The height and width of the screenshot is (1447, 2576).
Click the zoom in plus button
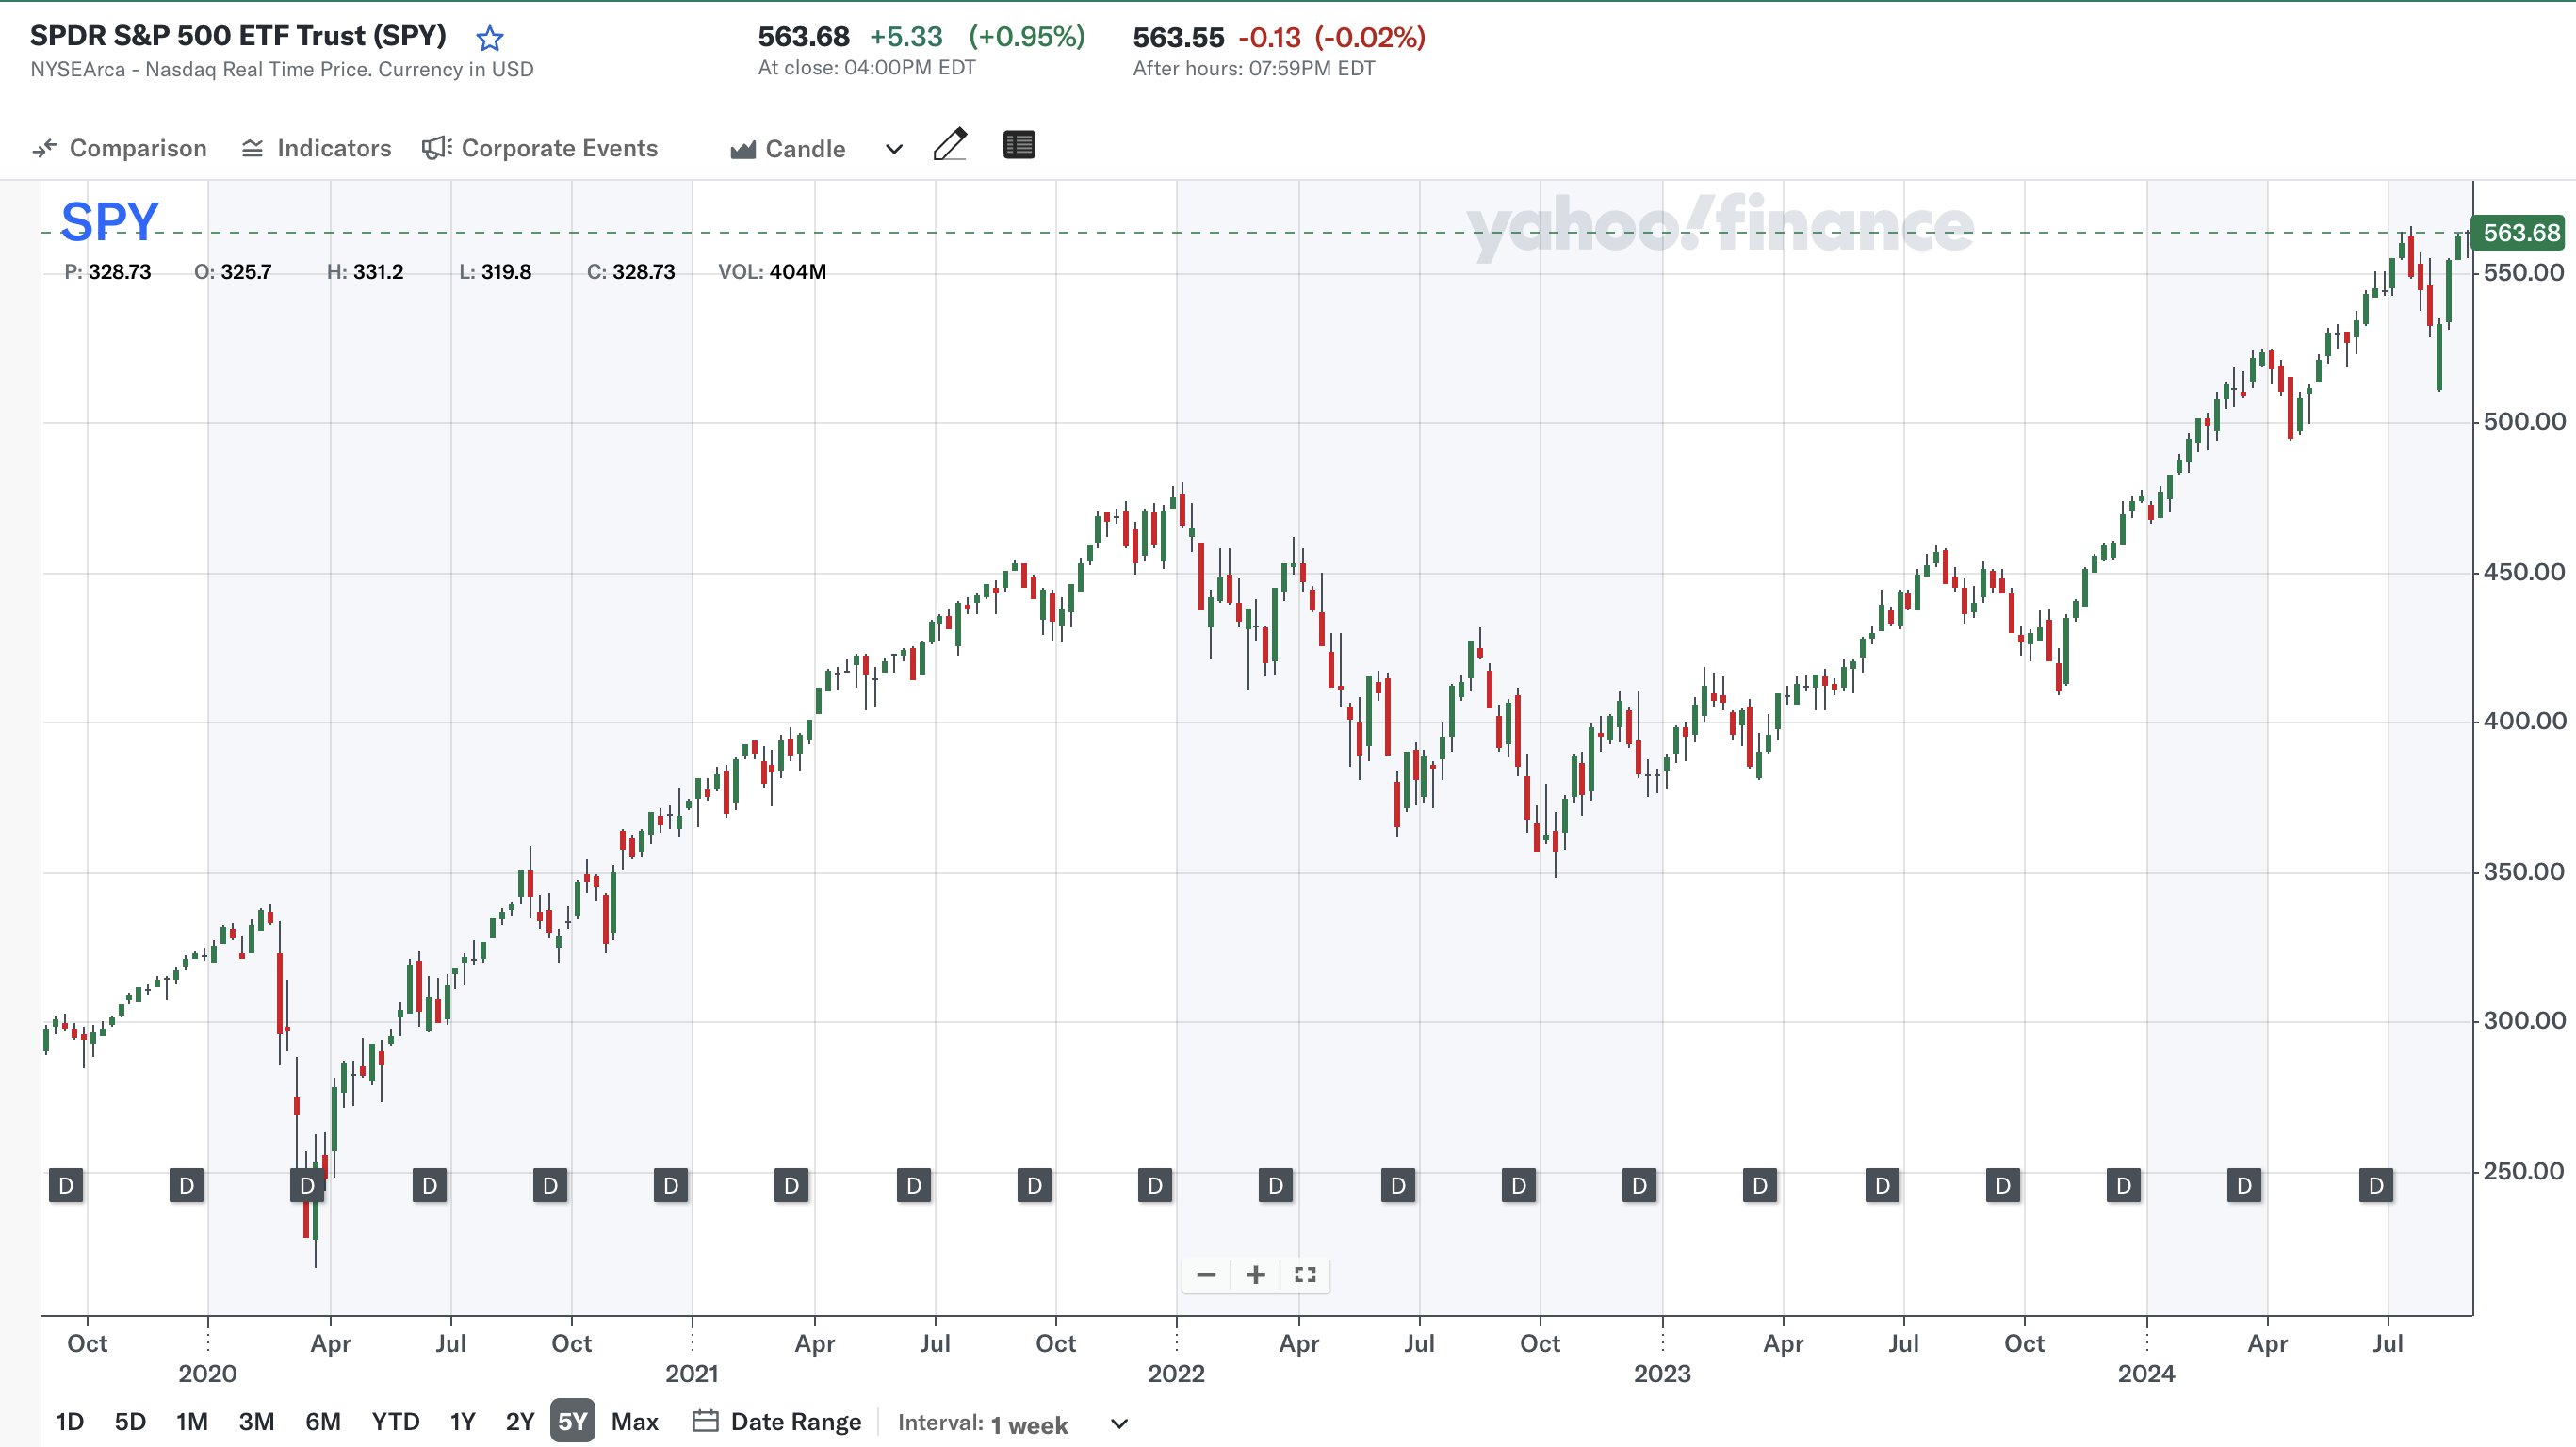[x=1255, y=1275]
